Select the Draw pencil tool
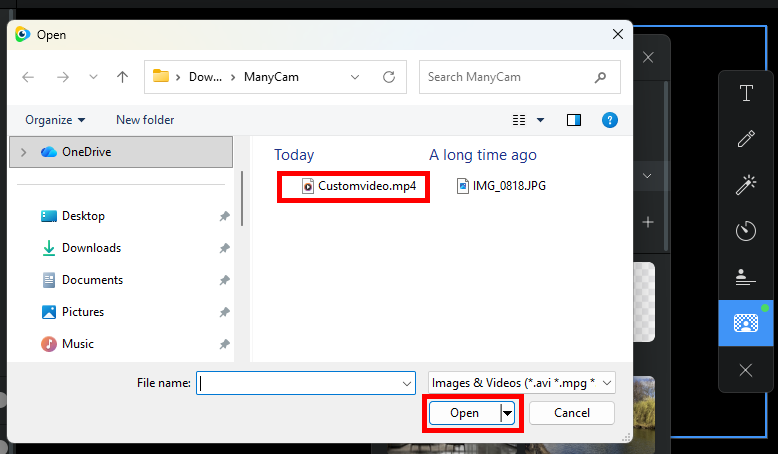This screenshot has width=778, height=454. [x=746, y=139]
